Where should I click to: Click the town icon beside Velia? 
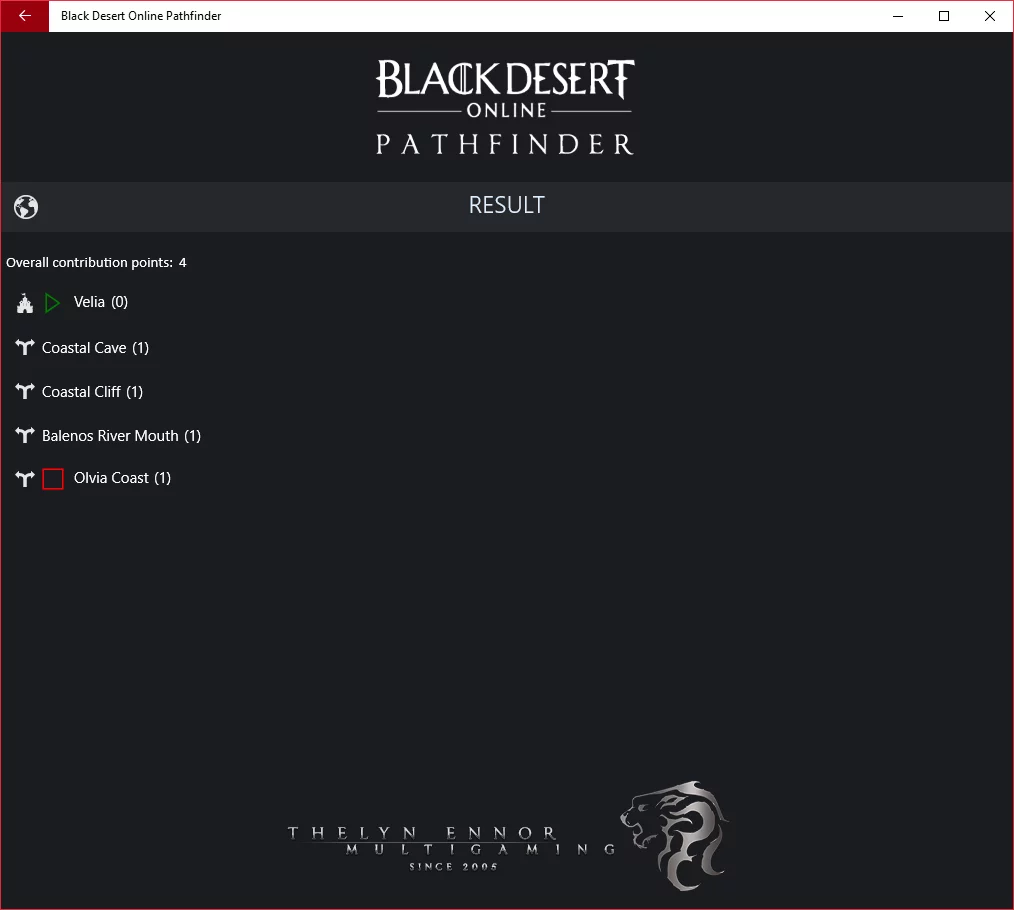click(x=25, y=303)
